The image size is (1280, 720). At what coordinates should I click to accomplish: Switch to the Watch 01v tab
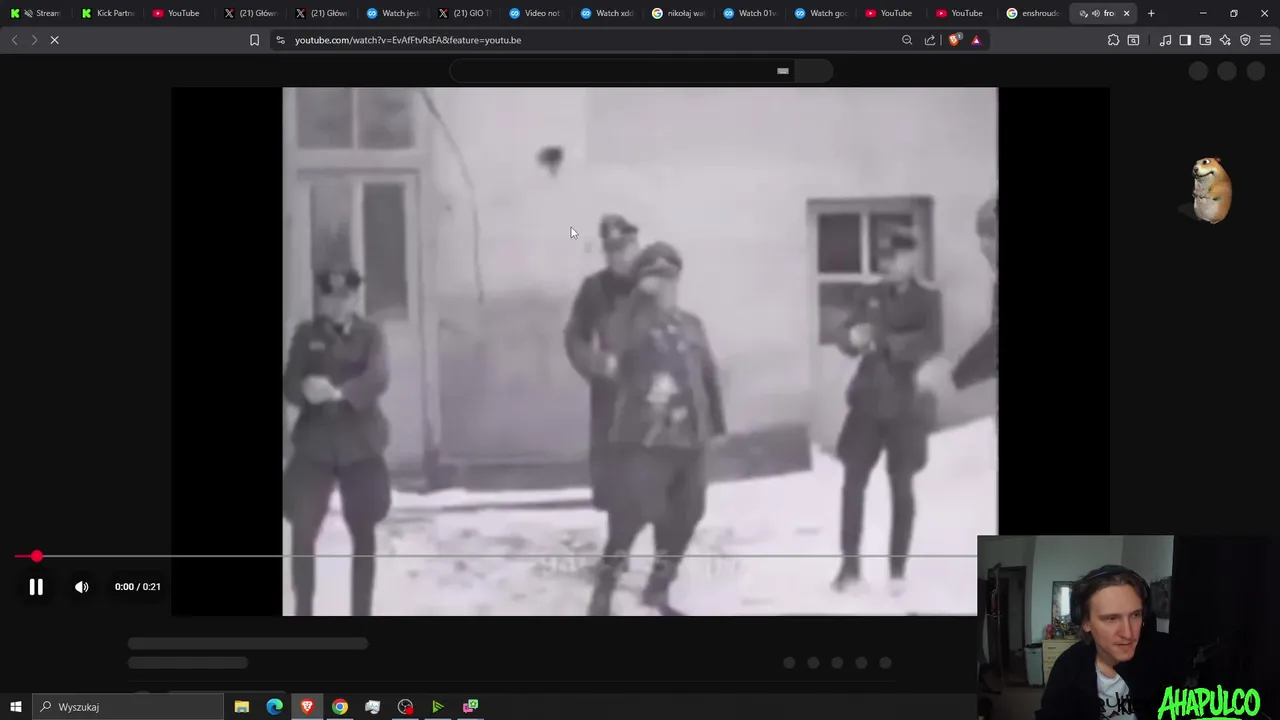[x=750, y=13]
